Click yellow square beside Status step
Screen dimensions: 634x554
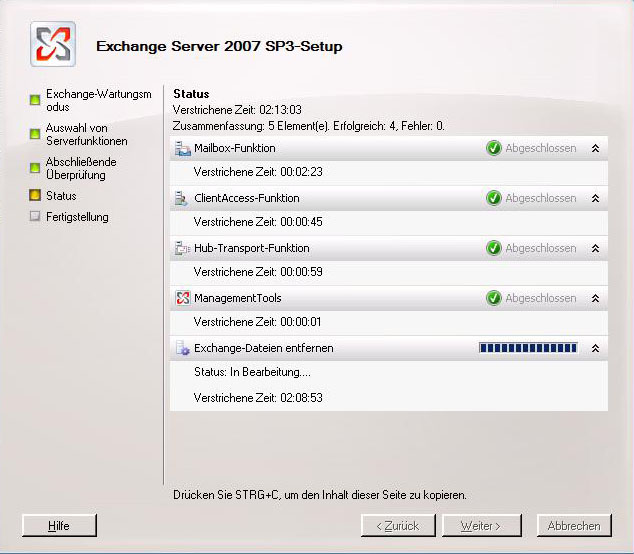[x=35, y=195]
